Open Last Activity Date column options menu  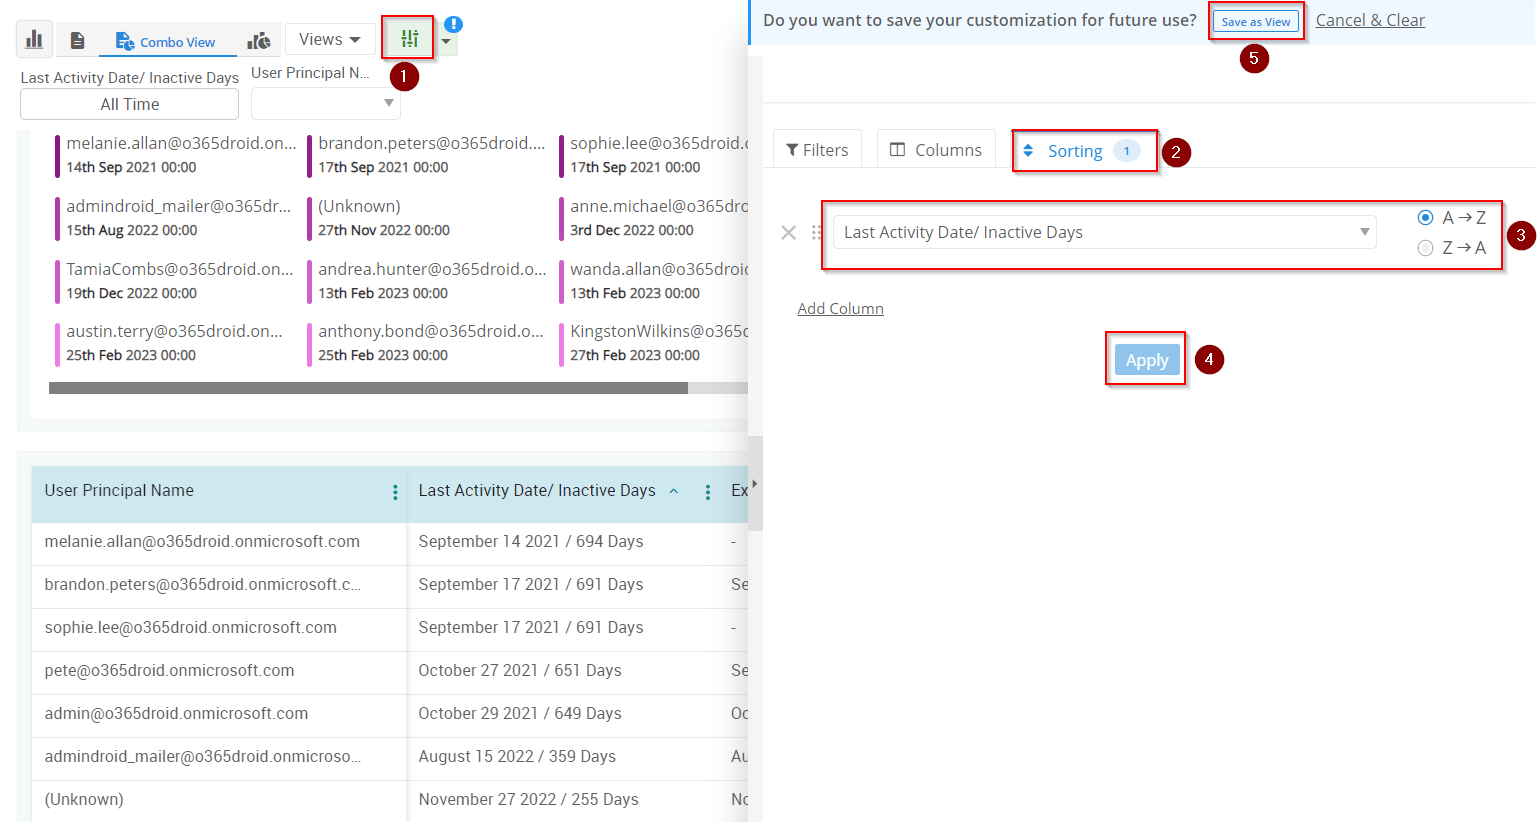708,492
